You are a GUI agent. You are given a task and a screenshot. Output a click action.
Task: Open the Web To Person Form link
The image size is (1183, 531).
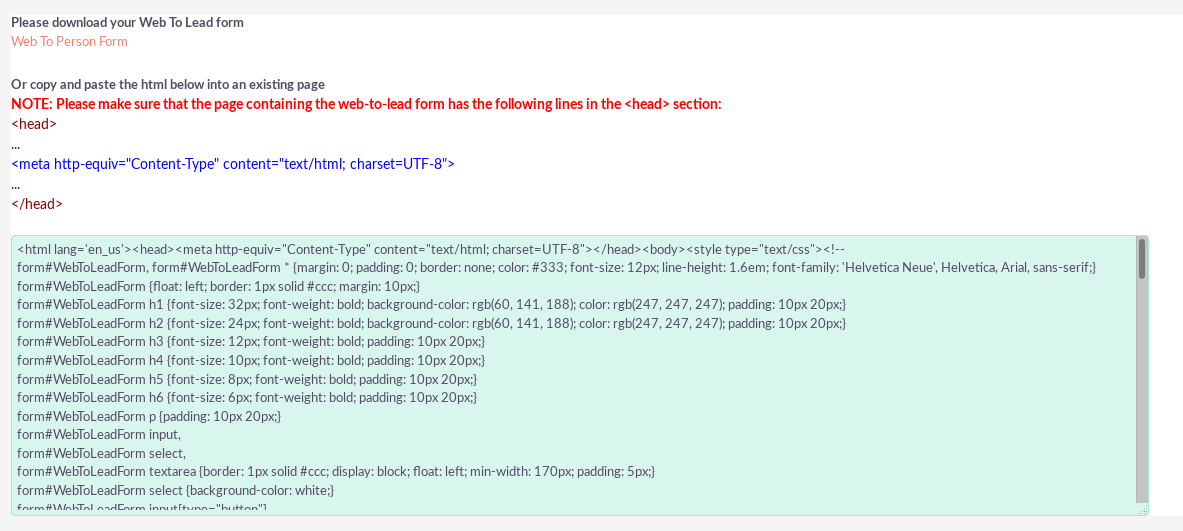click(69, 41)
